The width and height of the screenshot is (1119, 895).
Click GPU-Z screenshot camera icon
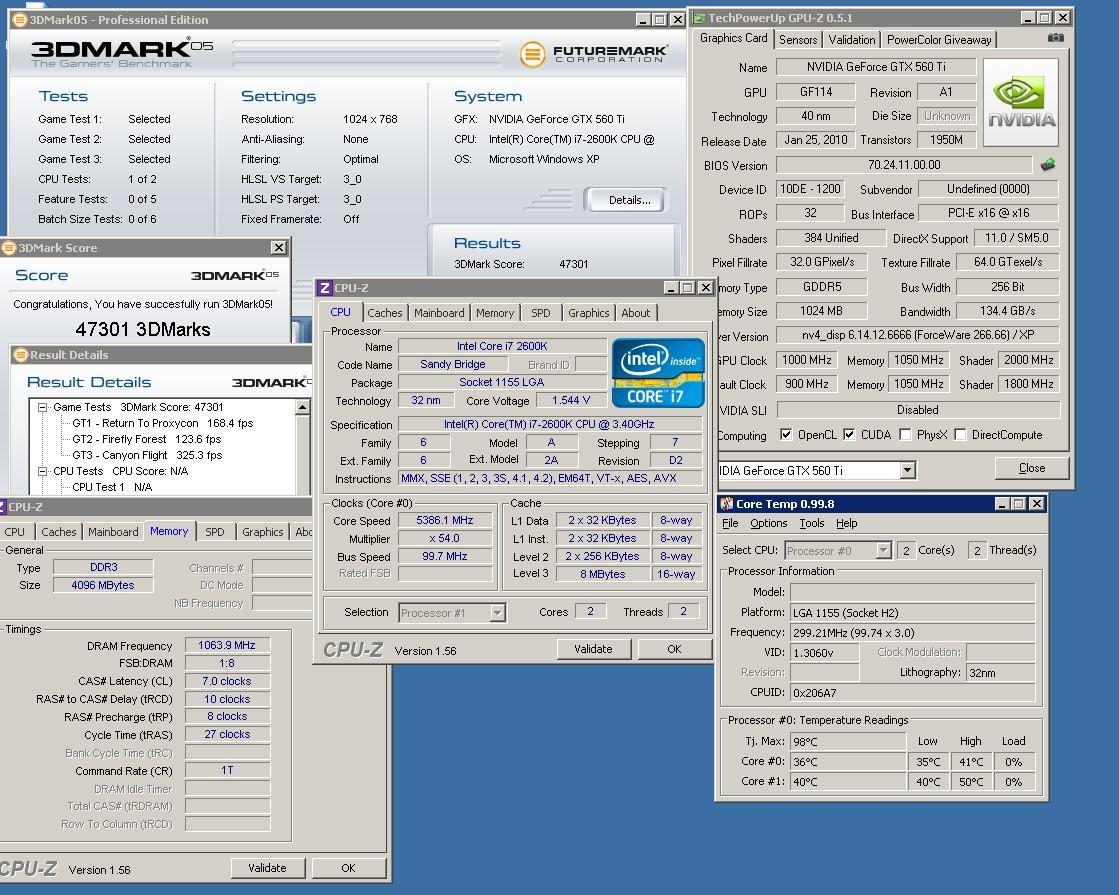click(x=1055, y=38)
